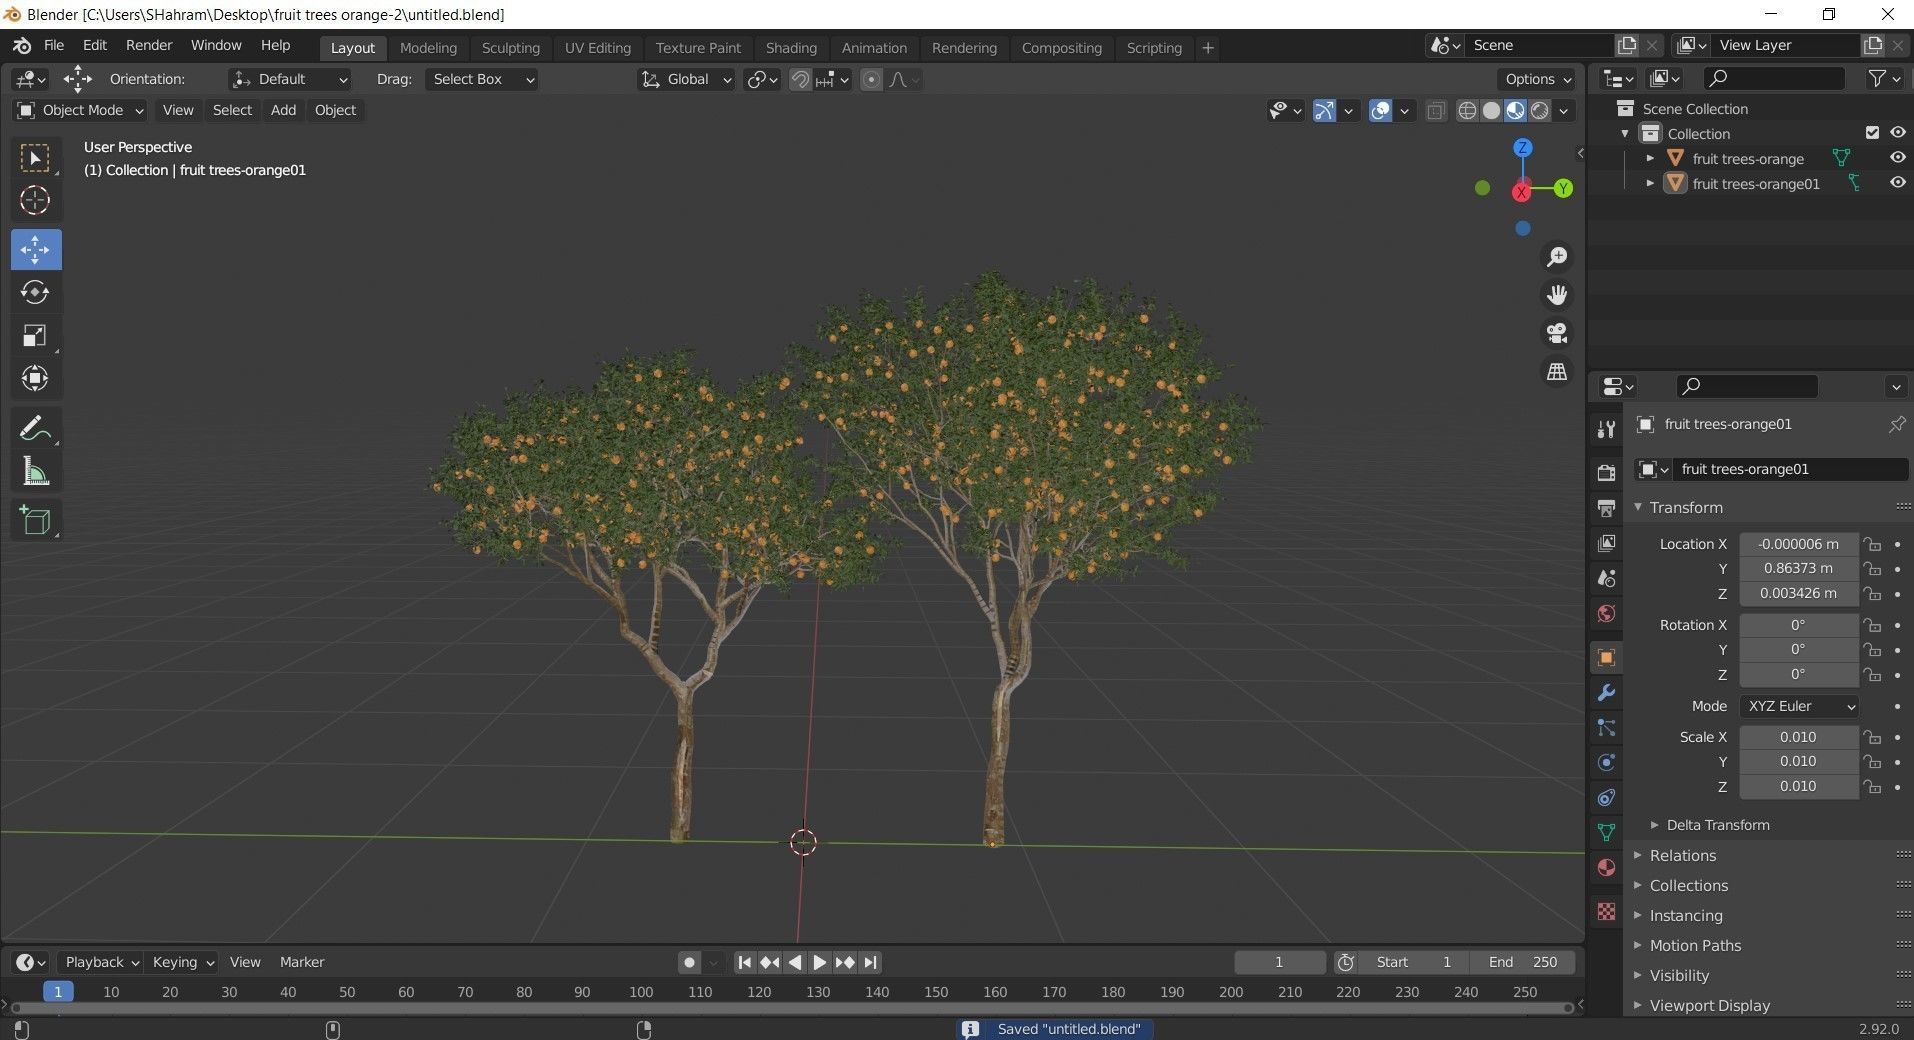Uncheck Collection exclude checkbox

pyautogui.click(x=1872, y=133)
